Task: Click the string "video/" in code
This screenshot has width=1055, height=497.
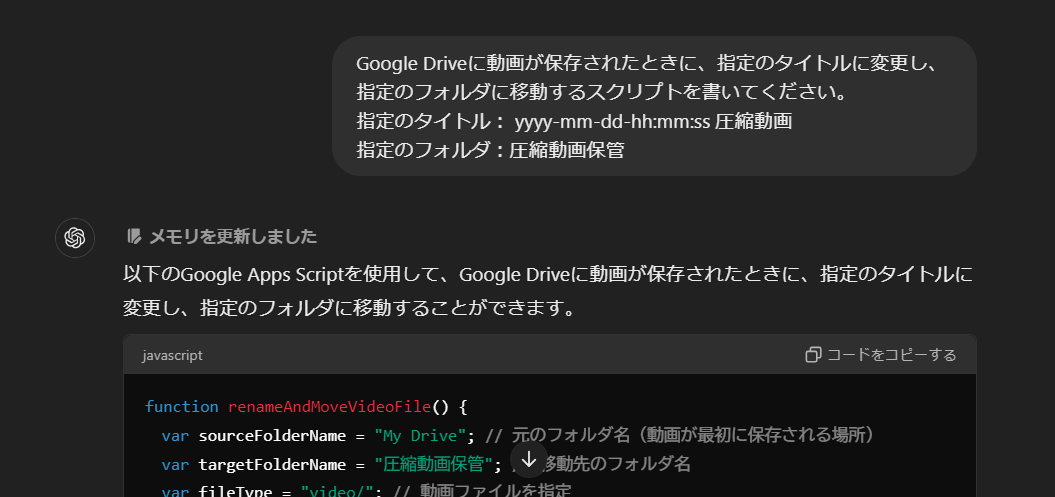Action: pyautogui.click(x=337, y=492)
